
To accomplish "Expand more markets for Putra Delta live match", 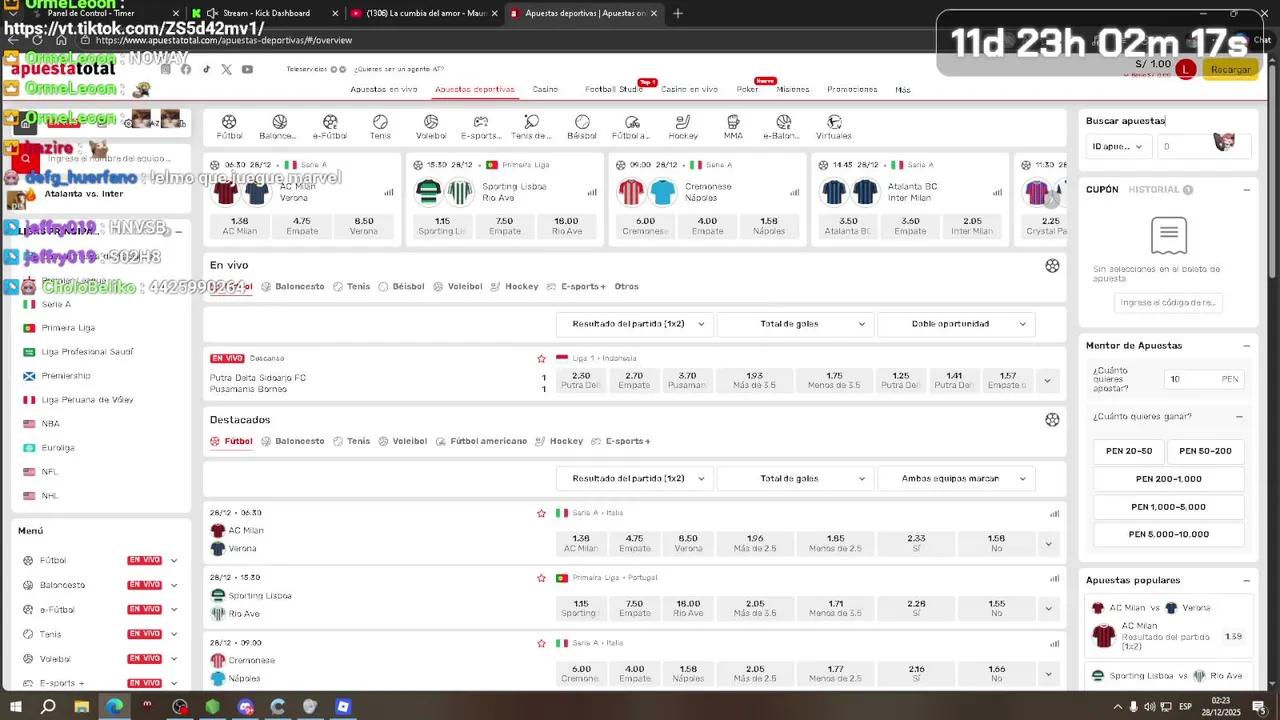I will click(x=1047, y=381).
